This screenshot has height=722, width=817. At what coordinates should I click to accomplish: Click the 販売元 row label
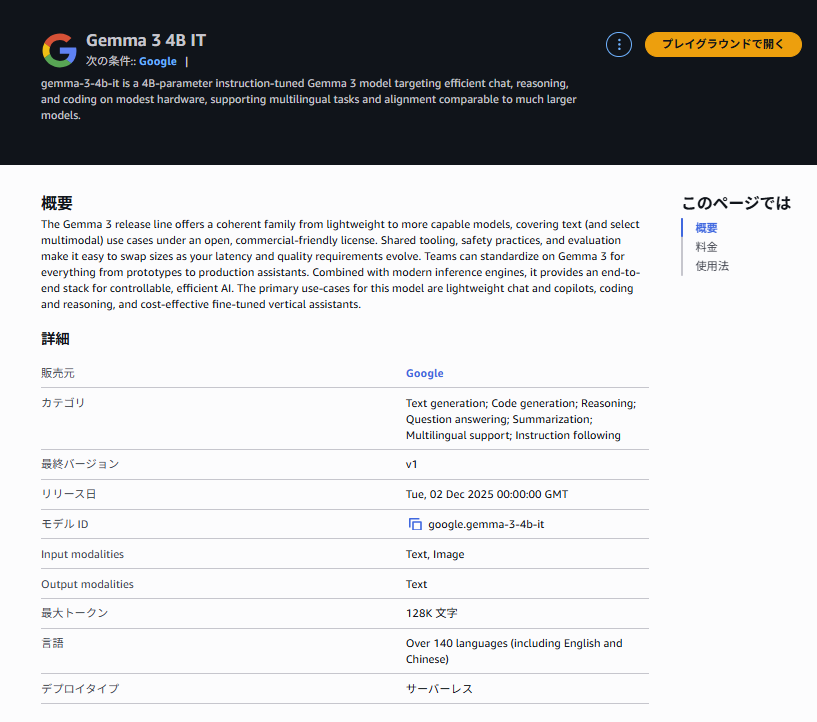pyautogui.click(x=57, y=373)
